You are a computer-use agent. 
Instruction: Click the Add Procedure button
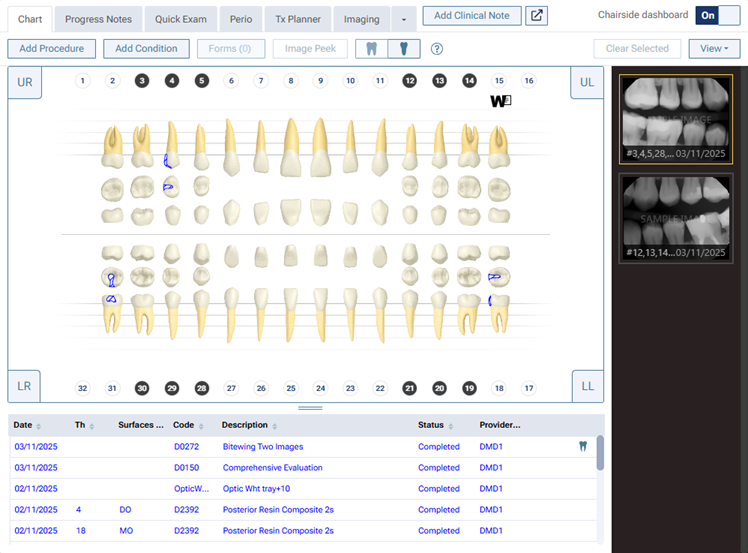[x=51, y=49]
